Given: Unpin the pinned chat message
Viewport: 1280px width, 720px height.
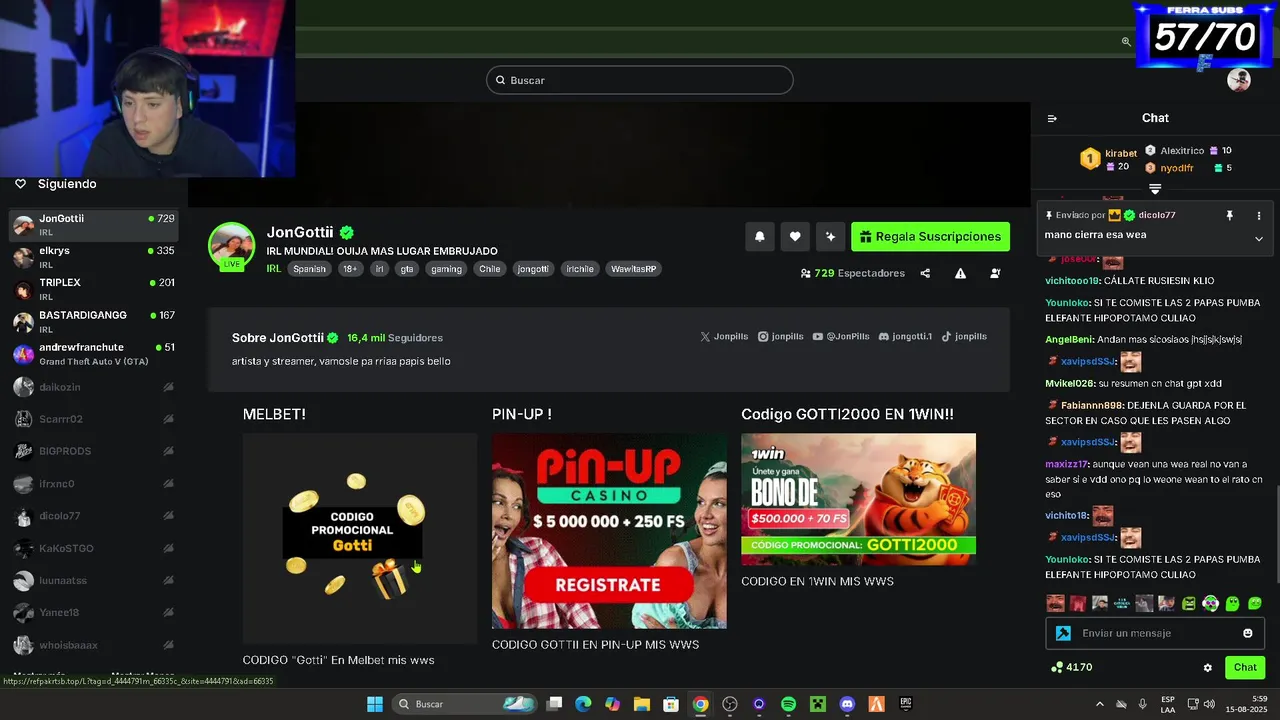Looking at the screenshot, I should pos(1229,215).
